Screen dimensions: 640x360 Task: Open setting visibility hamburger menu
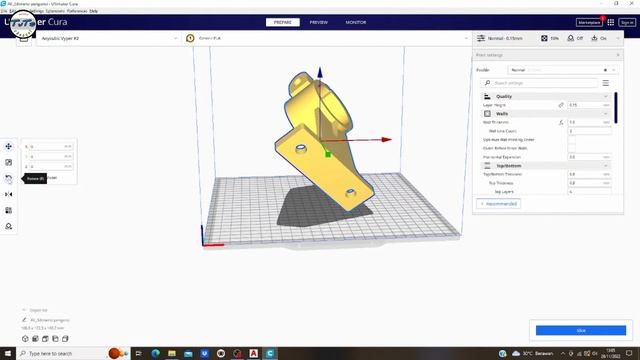pos(606,83)
